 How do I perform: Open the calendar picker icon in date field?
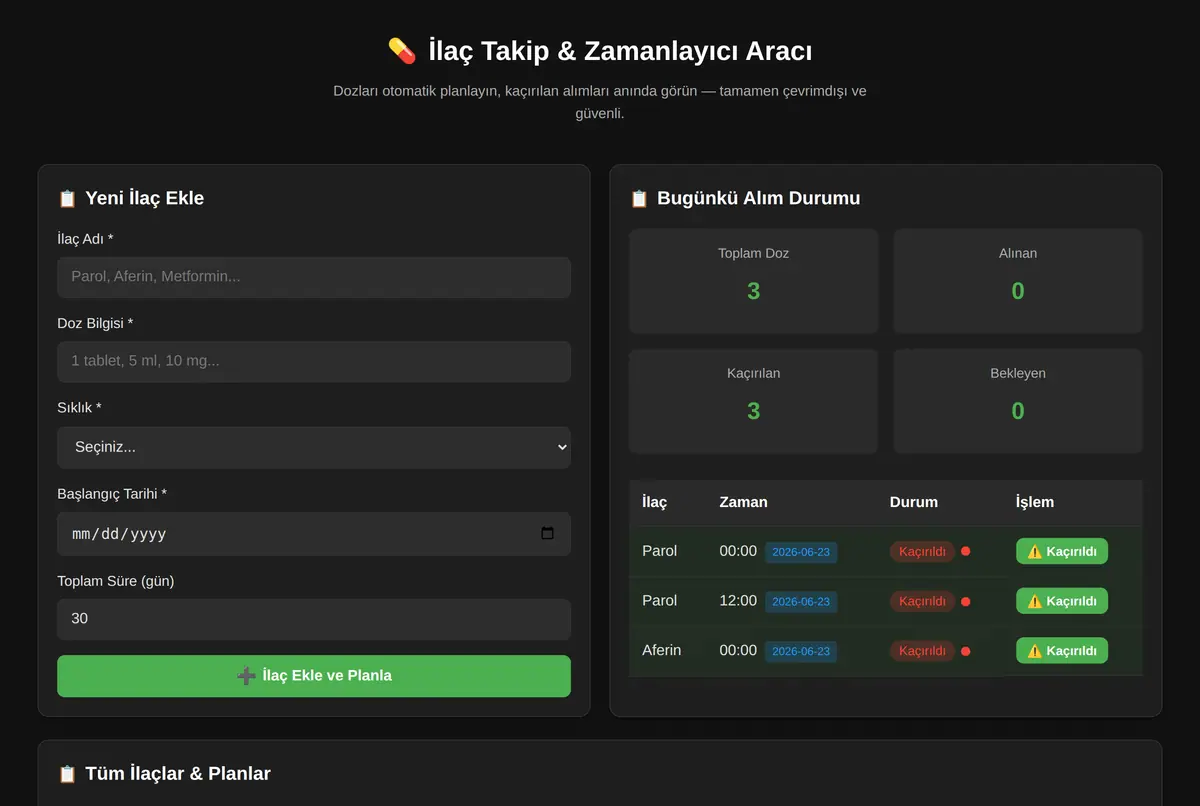[547, 534]
